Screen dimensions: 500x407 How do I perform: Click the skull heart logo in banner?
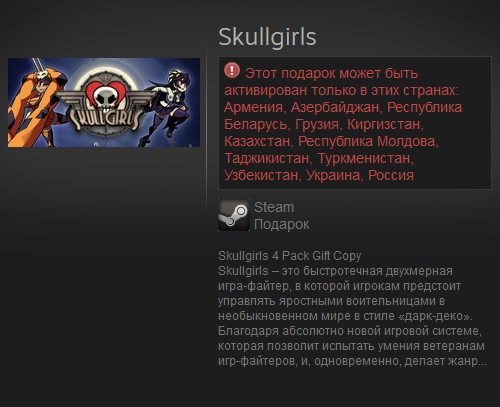104,95
